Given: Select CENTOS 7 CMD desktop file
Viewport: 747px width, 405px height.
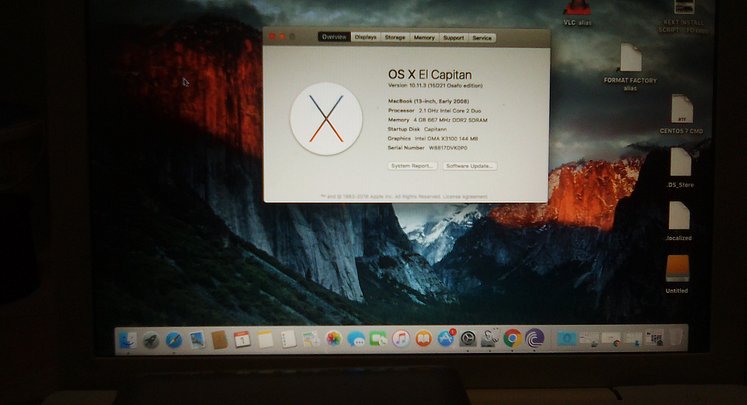Looking at the screenshot, I should 681,114.
